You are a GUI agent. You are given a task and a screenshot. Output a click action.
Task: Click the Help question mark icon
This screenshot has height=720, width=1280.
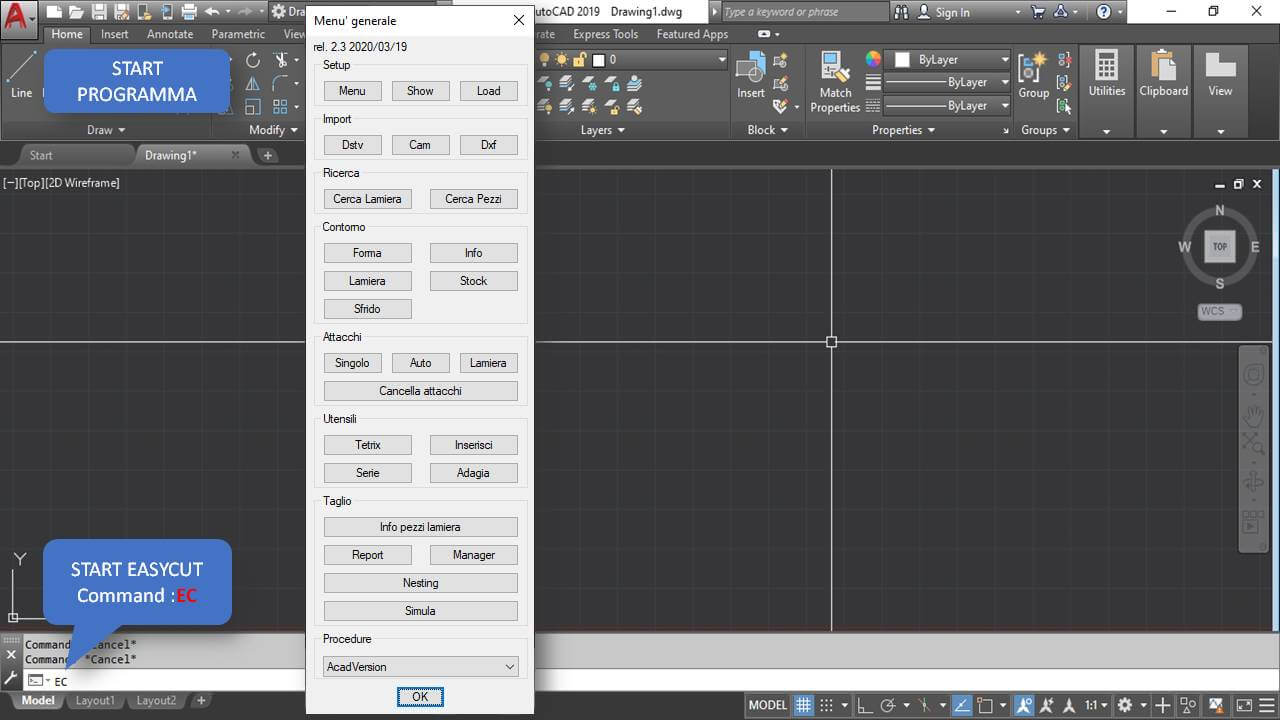point(1104,12)
